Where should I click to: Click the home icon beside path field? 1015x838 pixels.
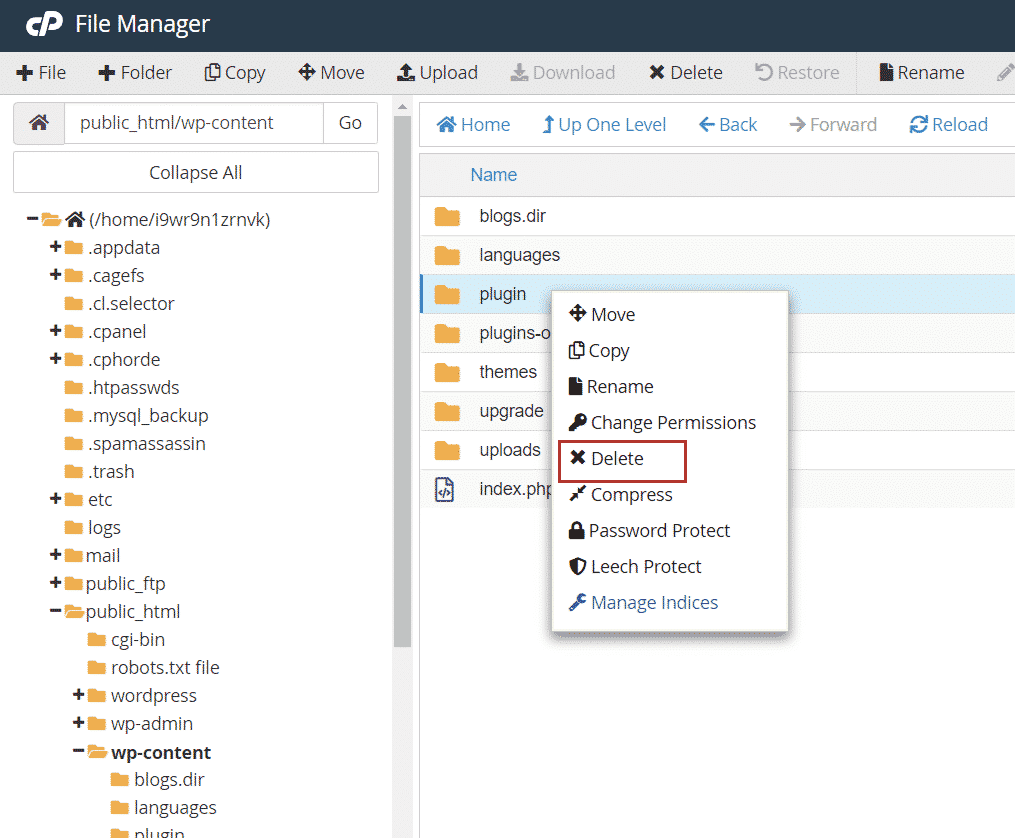[x=39, y=122]
